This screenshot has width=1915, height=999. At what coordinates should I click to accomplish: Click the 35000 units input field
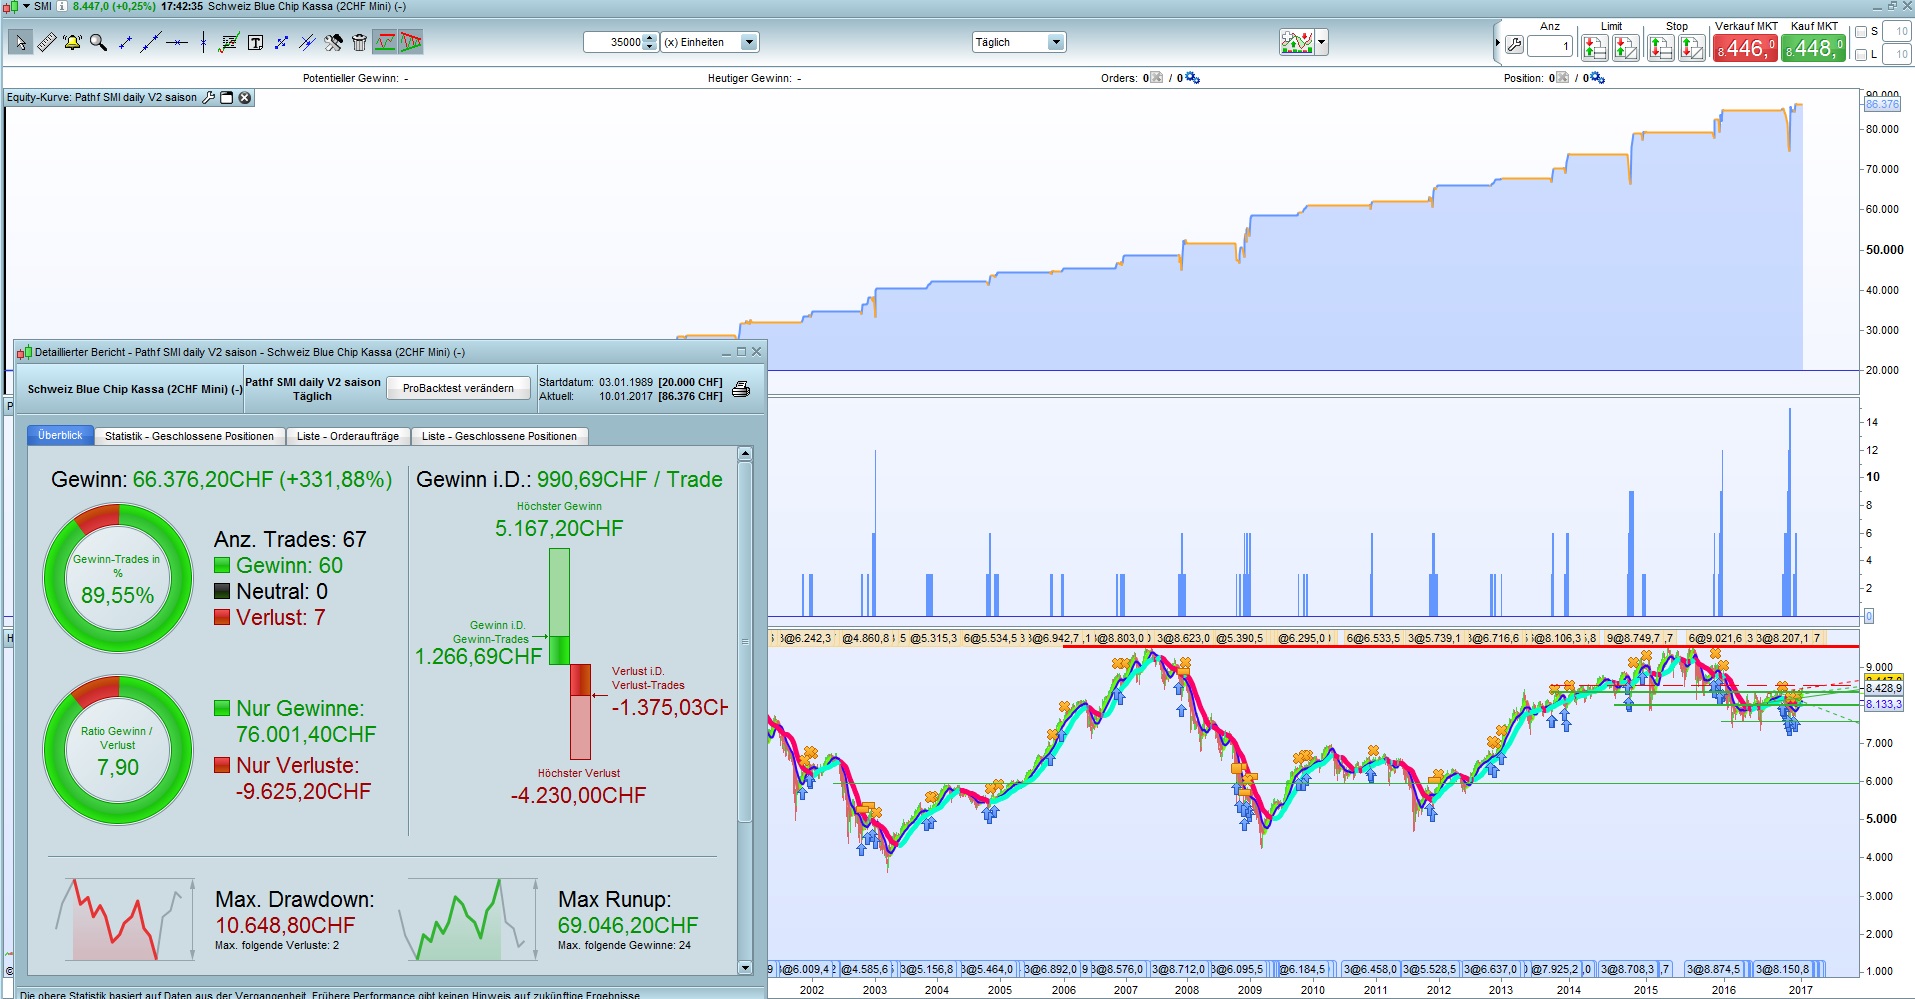[x=614, y=42]
